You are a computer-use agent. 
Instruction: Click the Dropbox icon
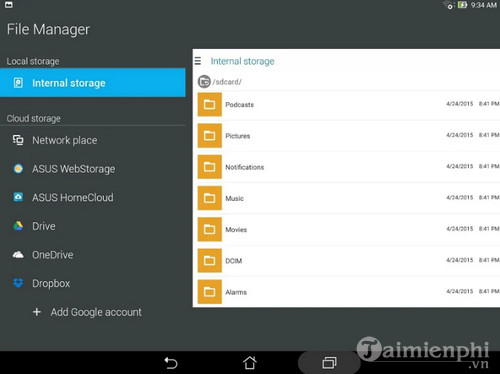pos(18,283)
